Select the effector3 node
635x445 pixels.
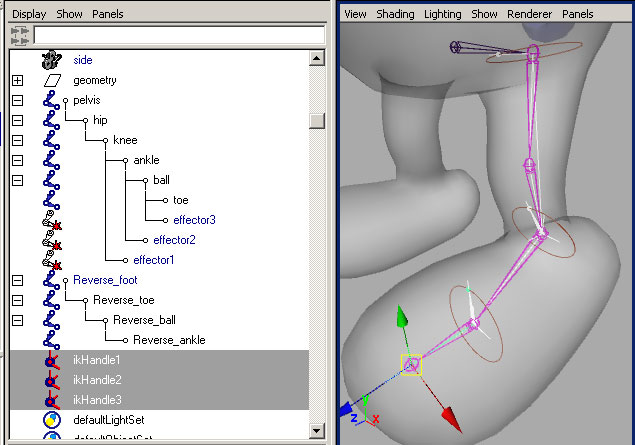194,220
